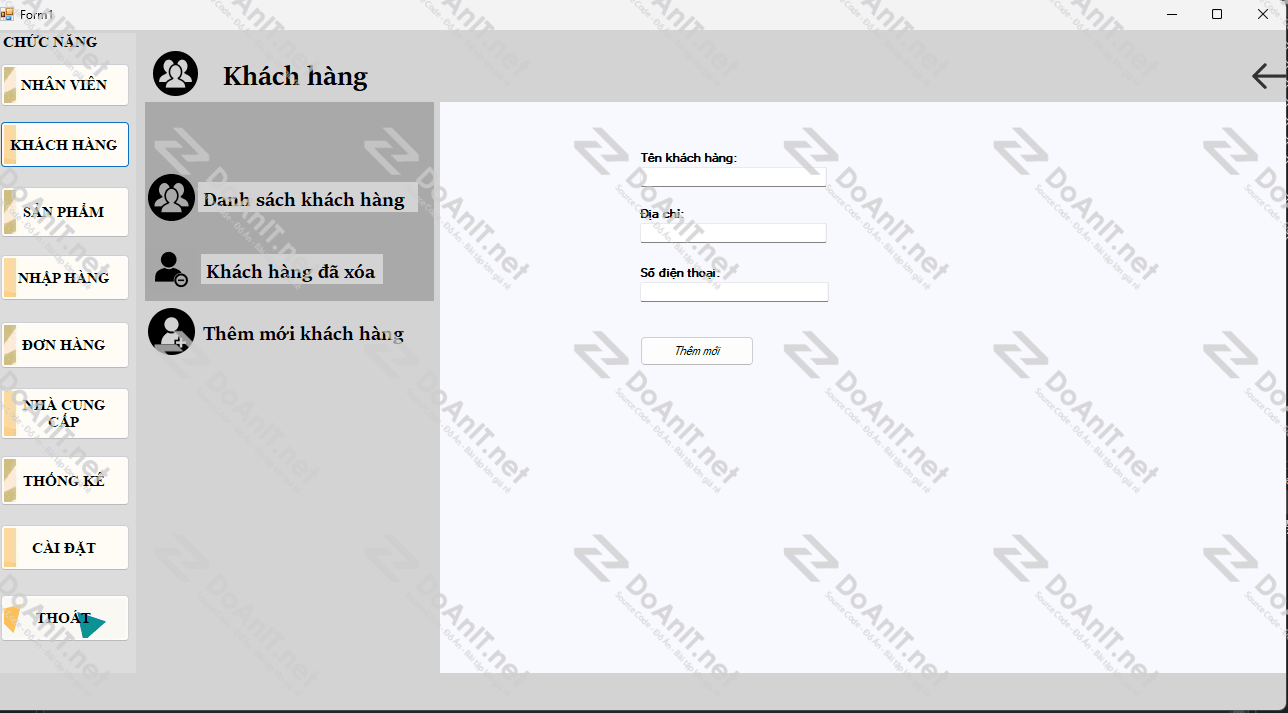The width and height of the screenshot is (1288, 713).
Task: Select Thêm mới khách hàng option
Action: point(303,334)
